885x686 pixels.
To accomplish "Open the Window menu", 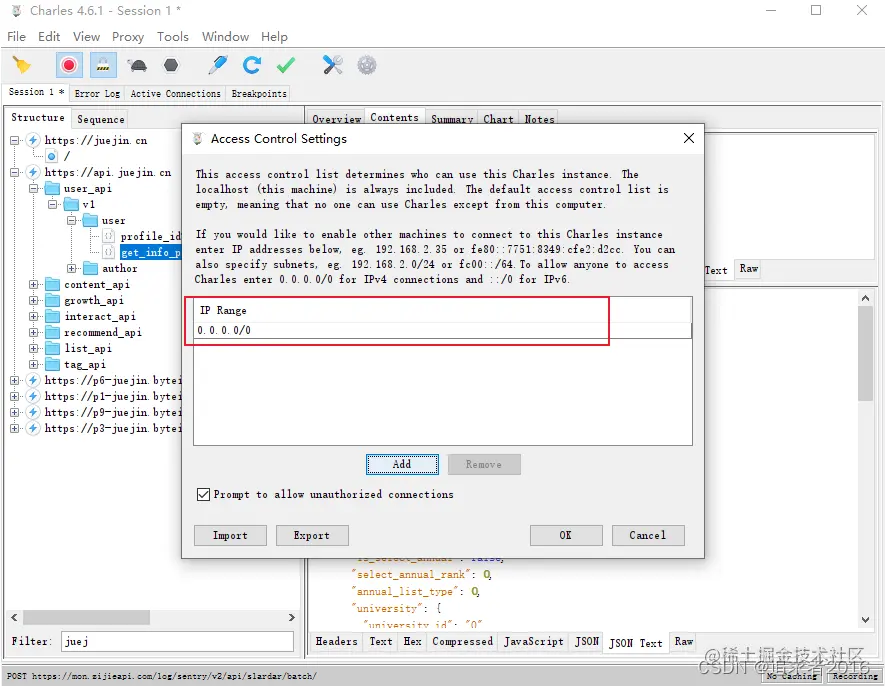I will coord(225,37).
